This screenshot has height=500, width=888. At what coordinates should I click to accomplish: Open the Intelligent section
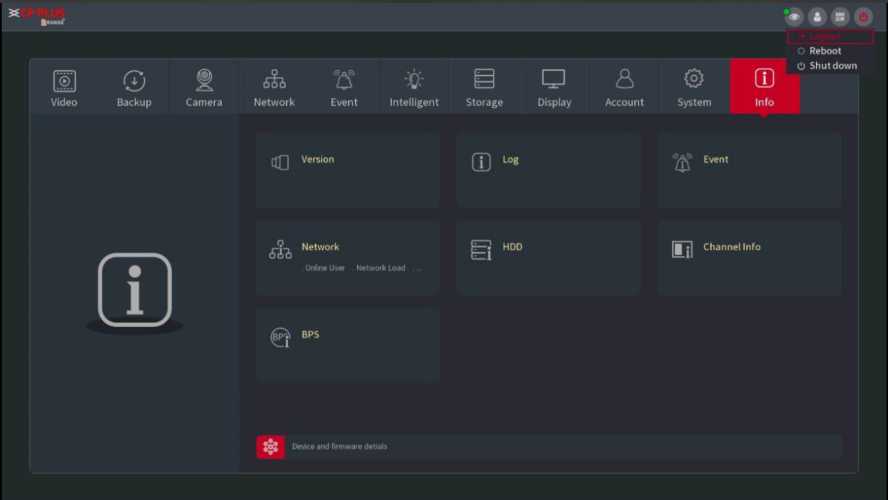(x=414, y=88)
